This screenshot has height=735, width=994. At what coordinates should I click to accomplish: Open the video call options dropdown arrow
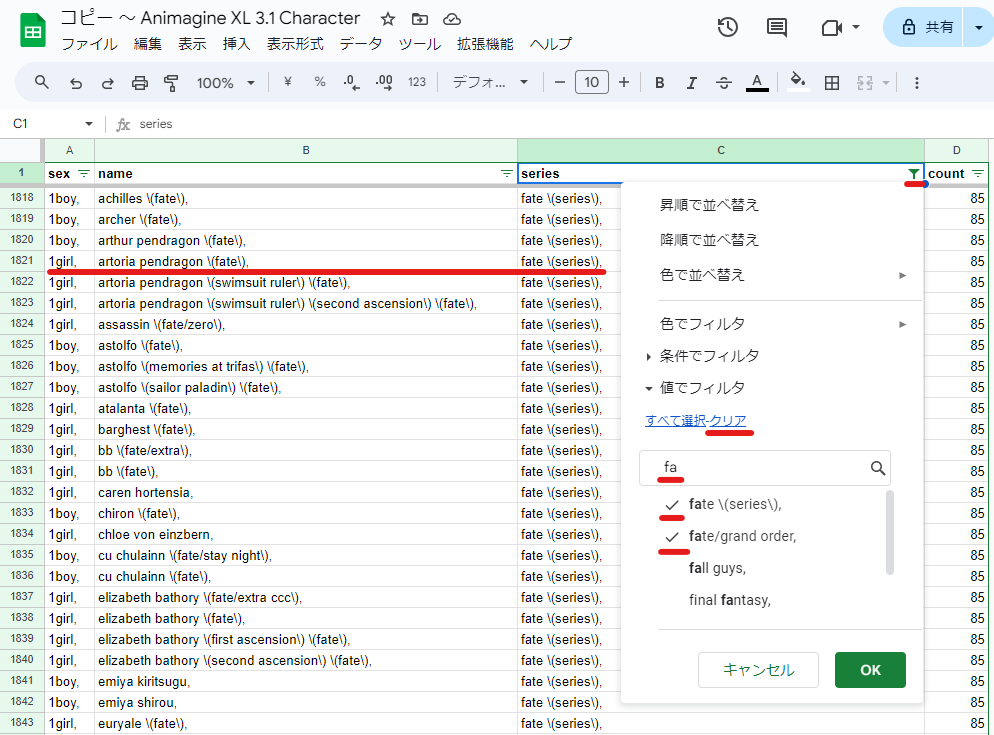click(856, 27)
